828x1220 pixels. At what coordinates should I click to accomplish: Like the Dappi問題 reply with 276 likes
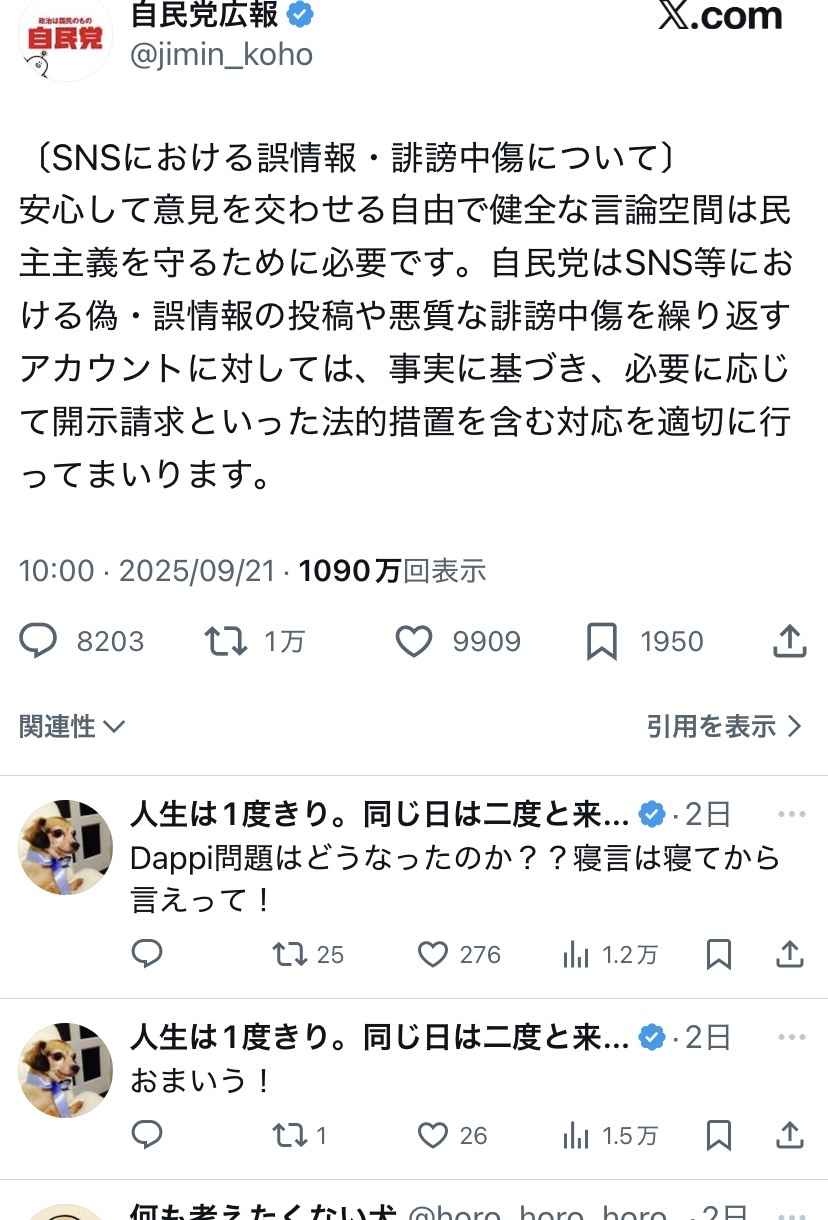pos(432,955)
